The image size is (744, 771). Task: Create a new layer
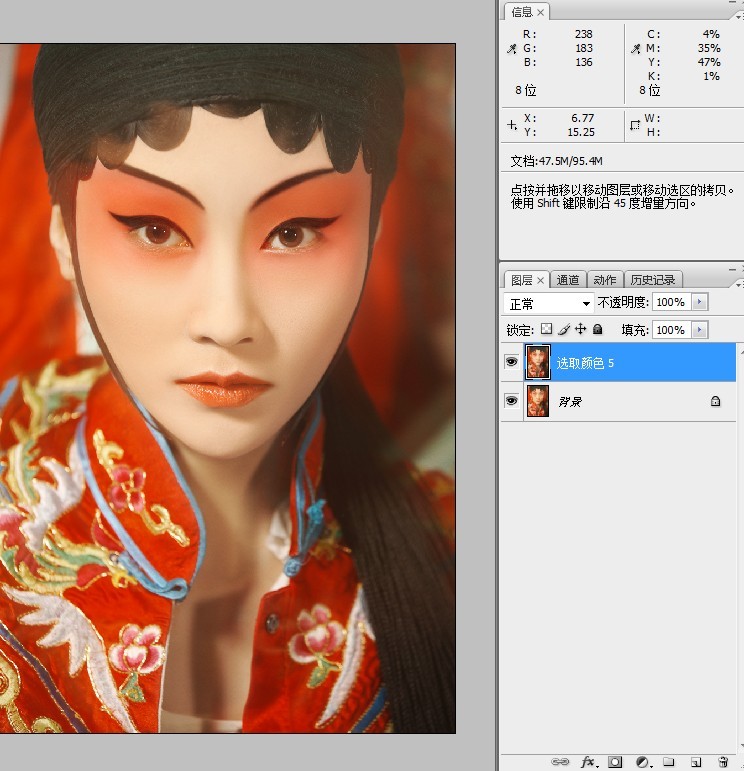(696, 762)
